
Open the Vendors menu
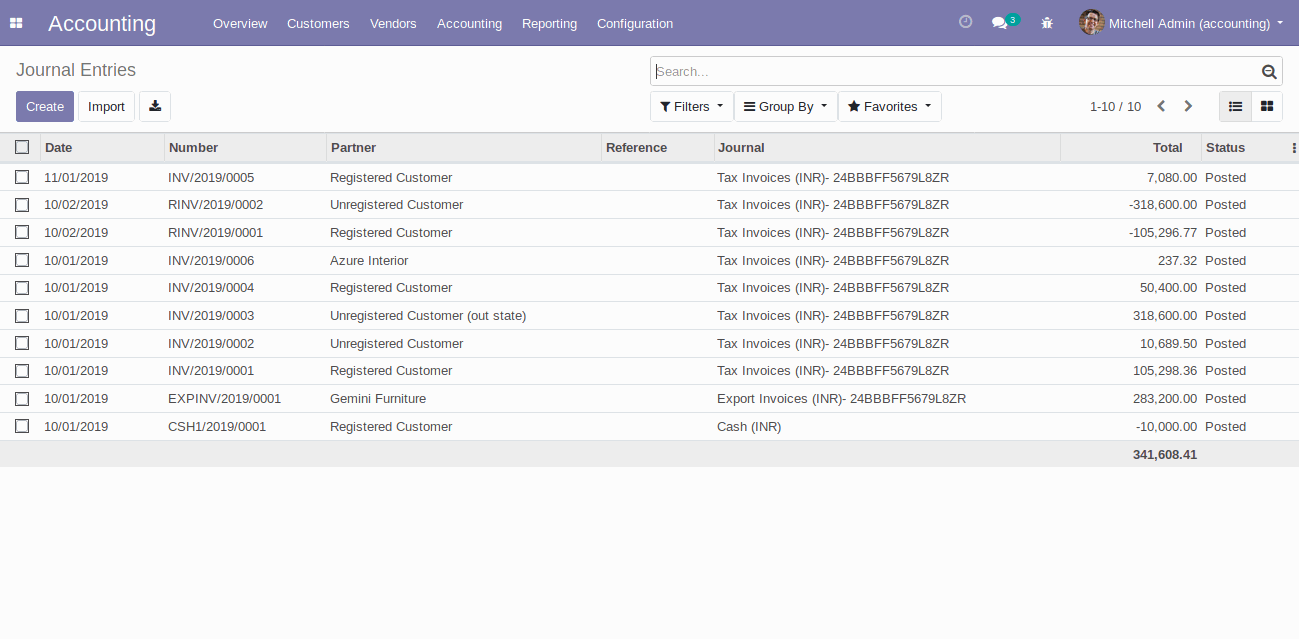(393, 23)
